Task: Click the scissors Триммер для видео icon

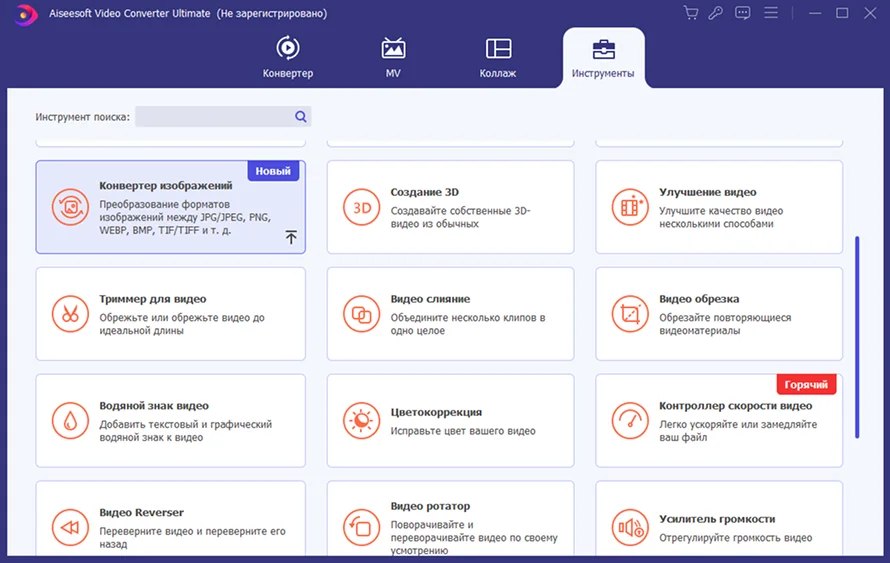Action: click(70, 314)
